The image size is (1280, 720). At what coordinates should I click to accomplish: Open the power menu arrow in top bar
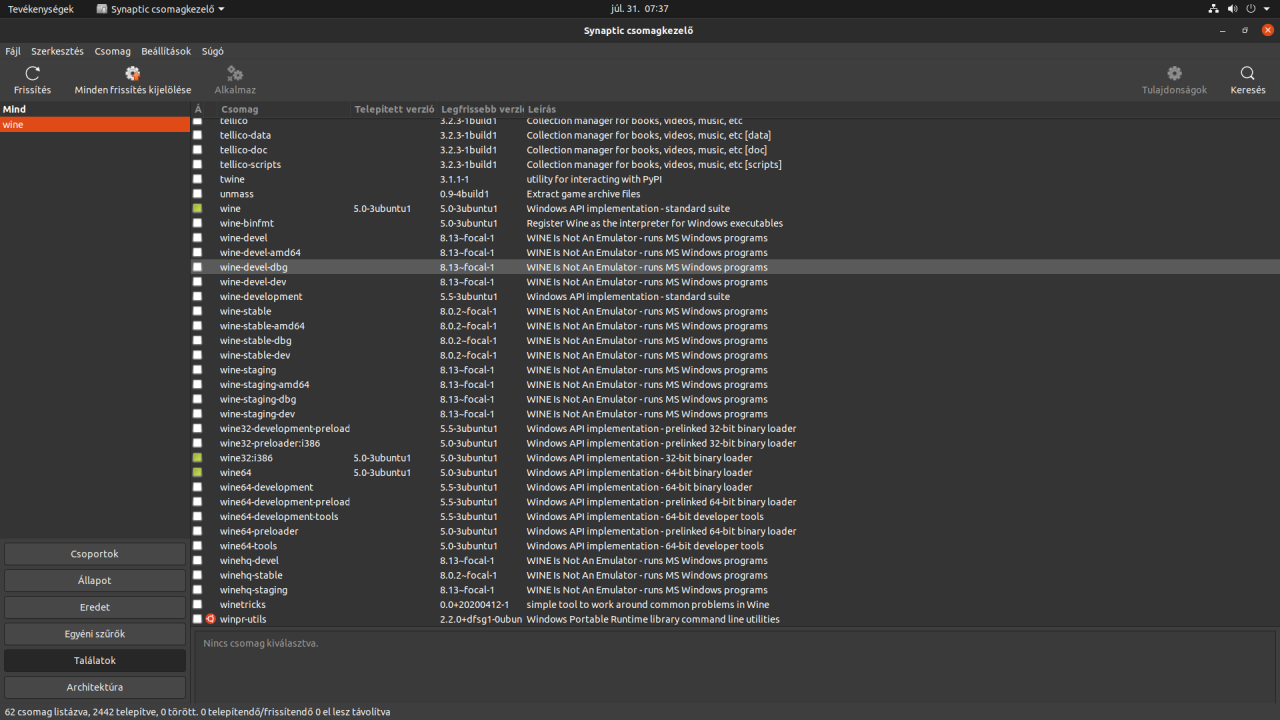1266,8
